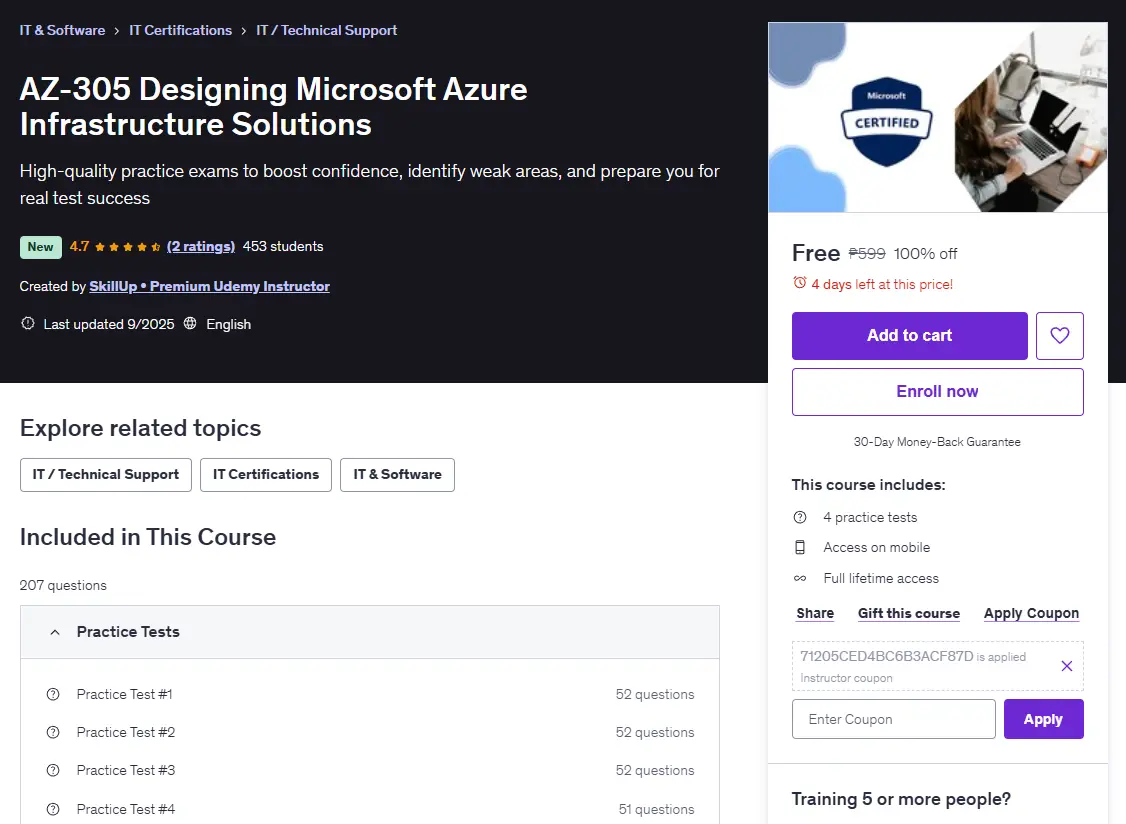1126x824 pixels.
Task: Collapse the Practice Tests section chevron
Action: 55,632
